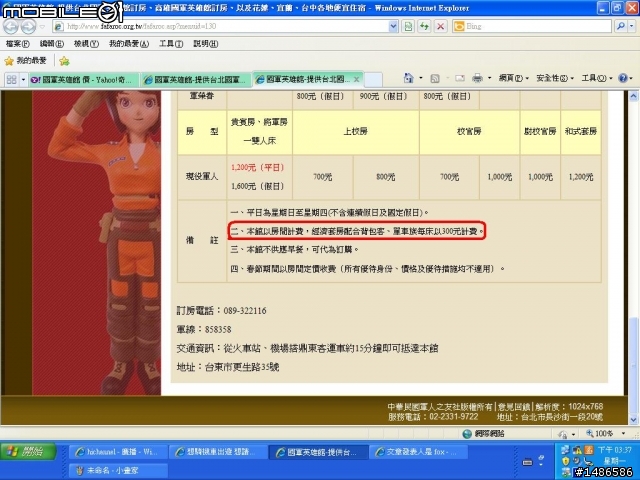
Task: Click the language bar keyboard icon
Action: click(527, 462)
